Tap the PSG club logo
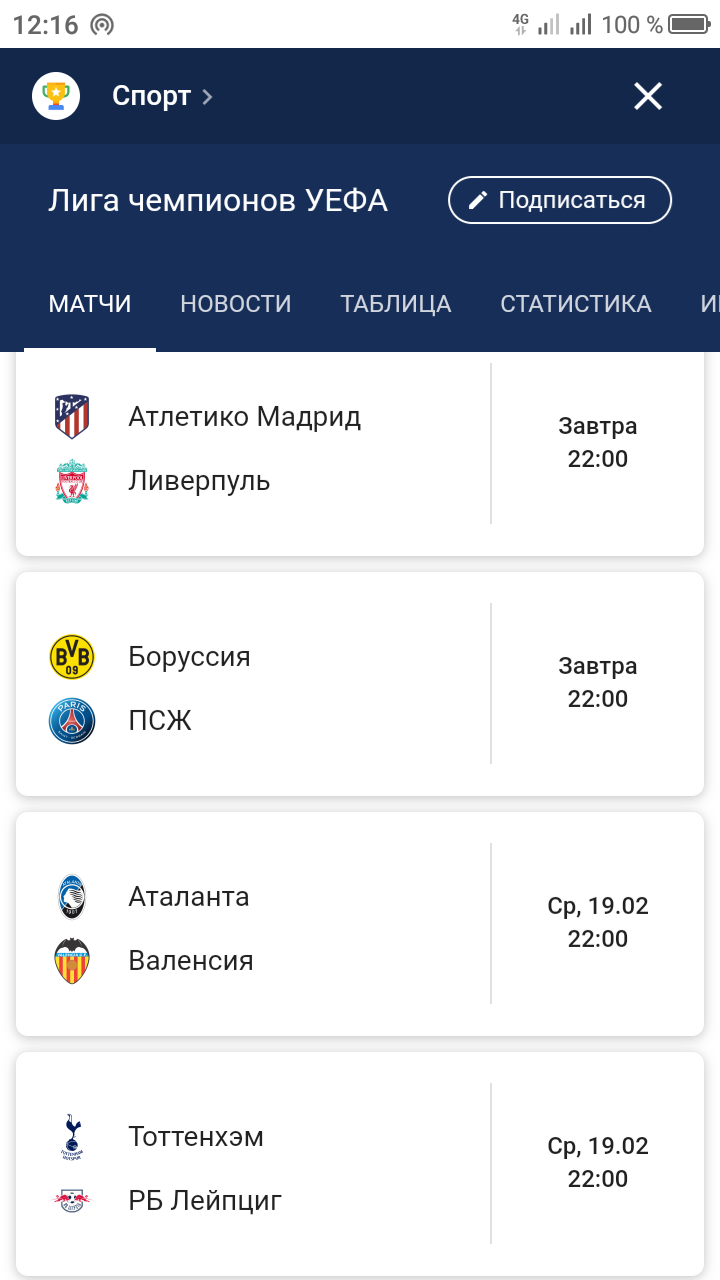The image size is (720, 1280). point(72,721)
